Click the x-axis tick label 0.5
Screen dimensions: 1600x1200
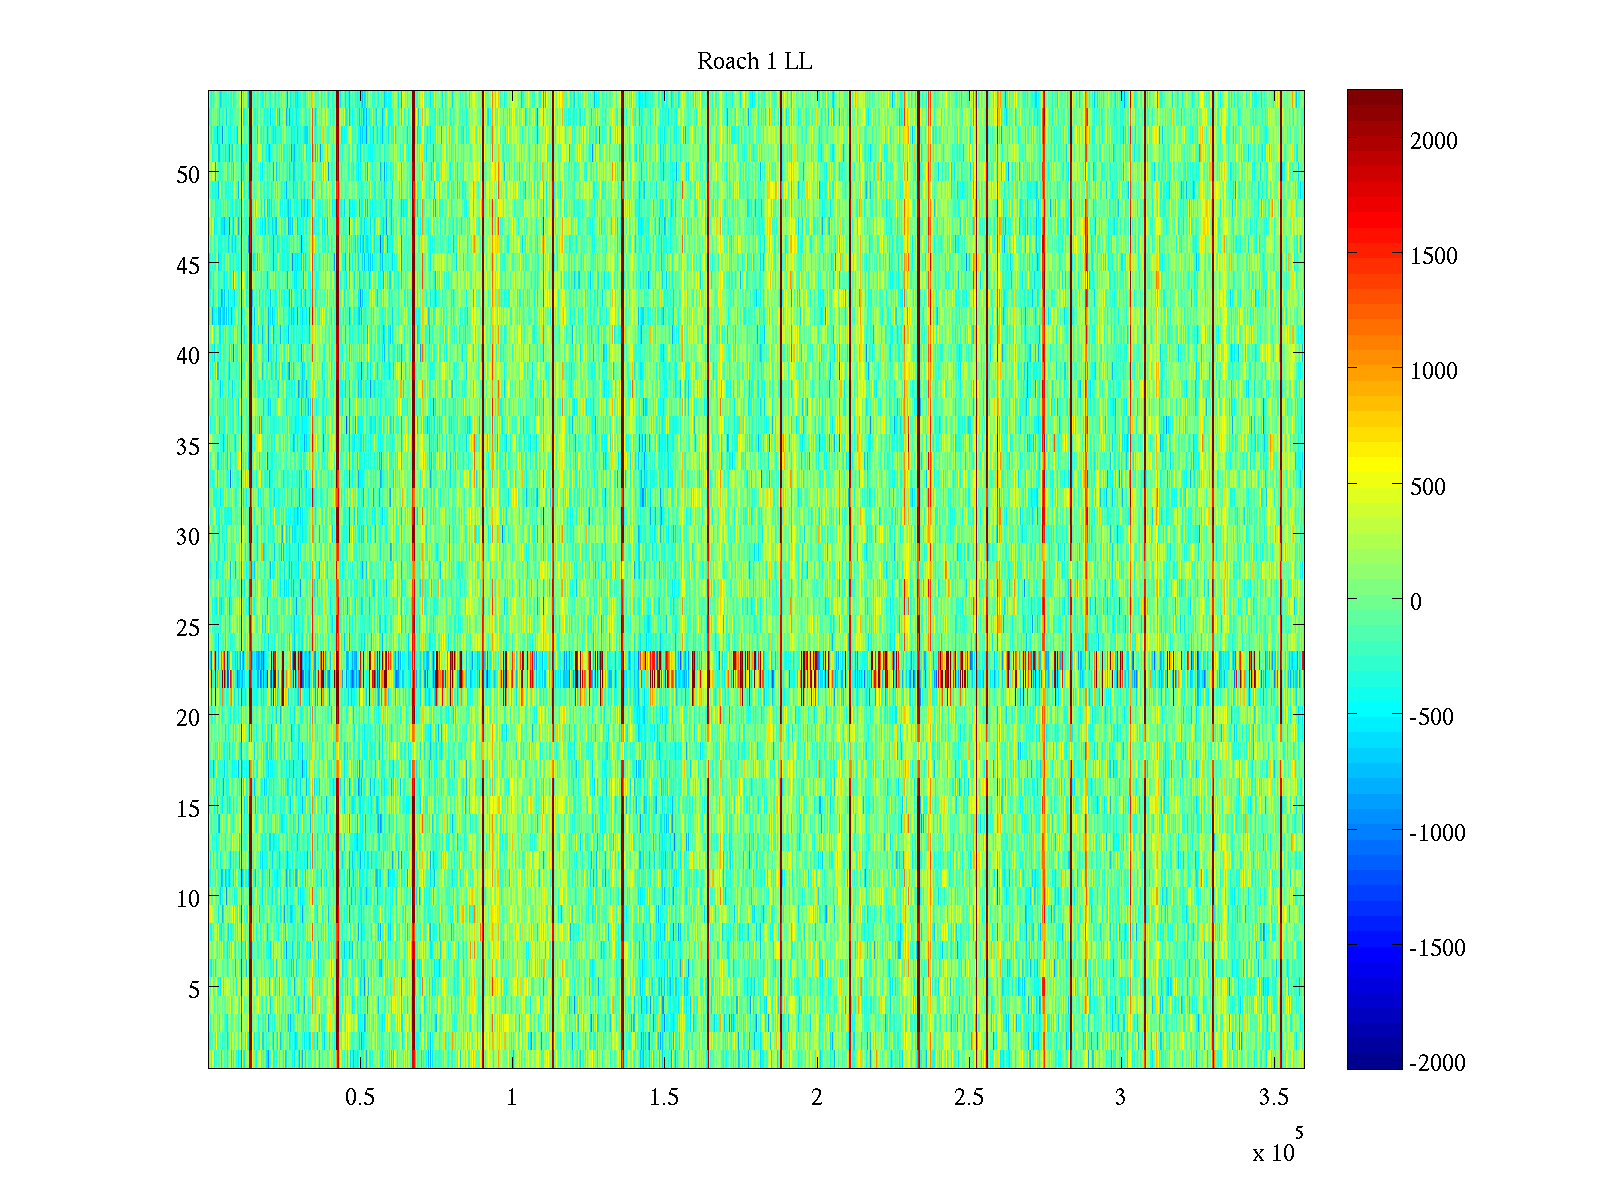[x=360, y=1098]
